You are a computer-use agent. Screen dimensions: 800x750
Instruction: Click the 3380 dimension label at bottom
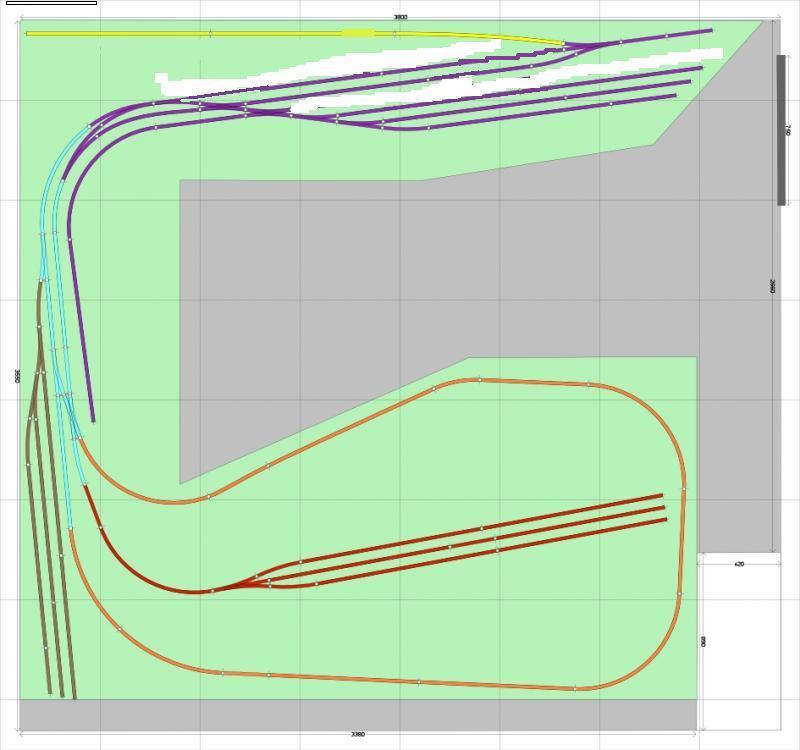[358, 735]
